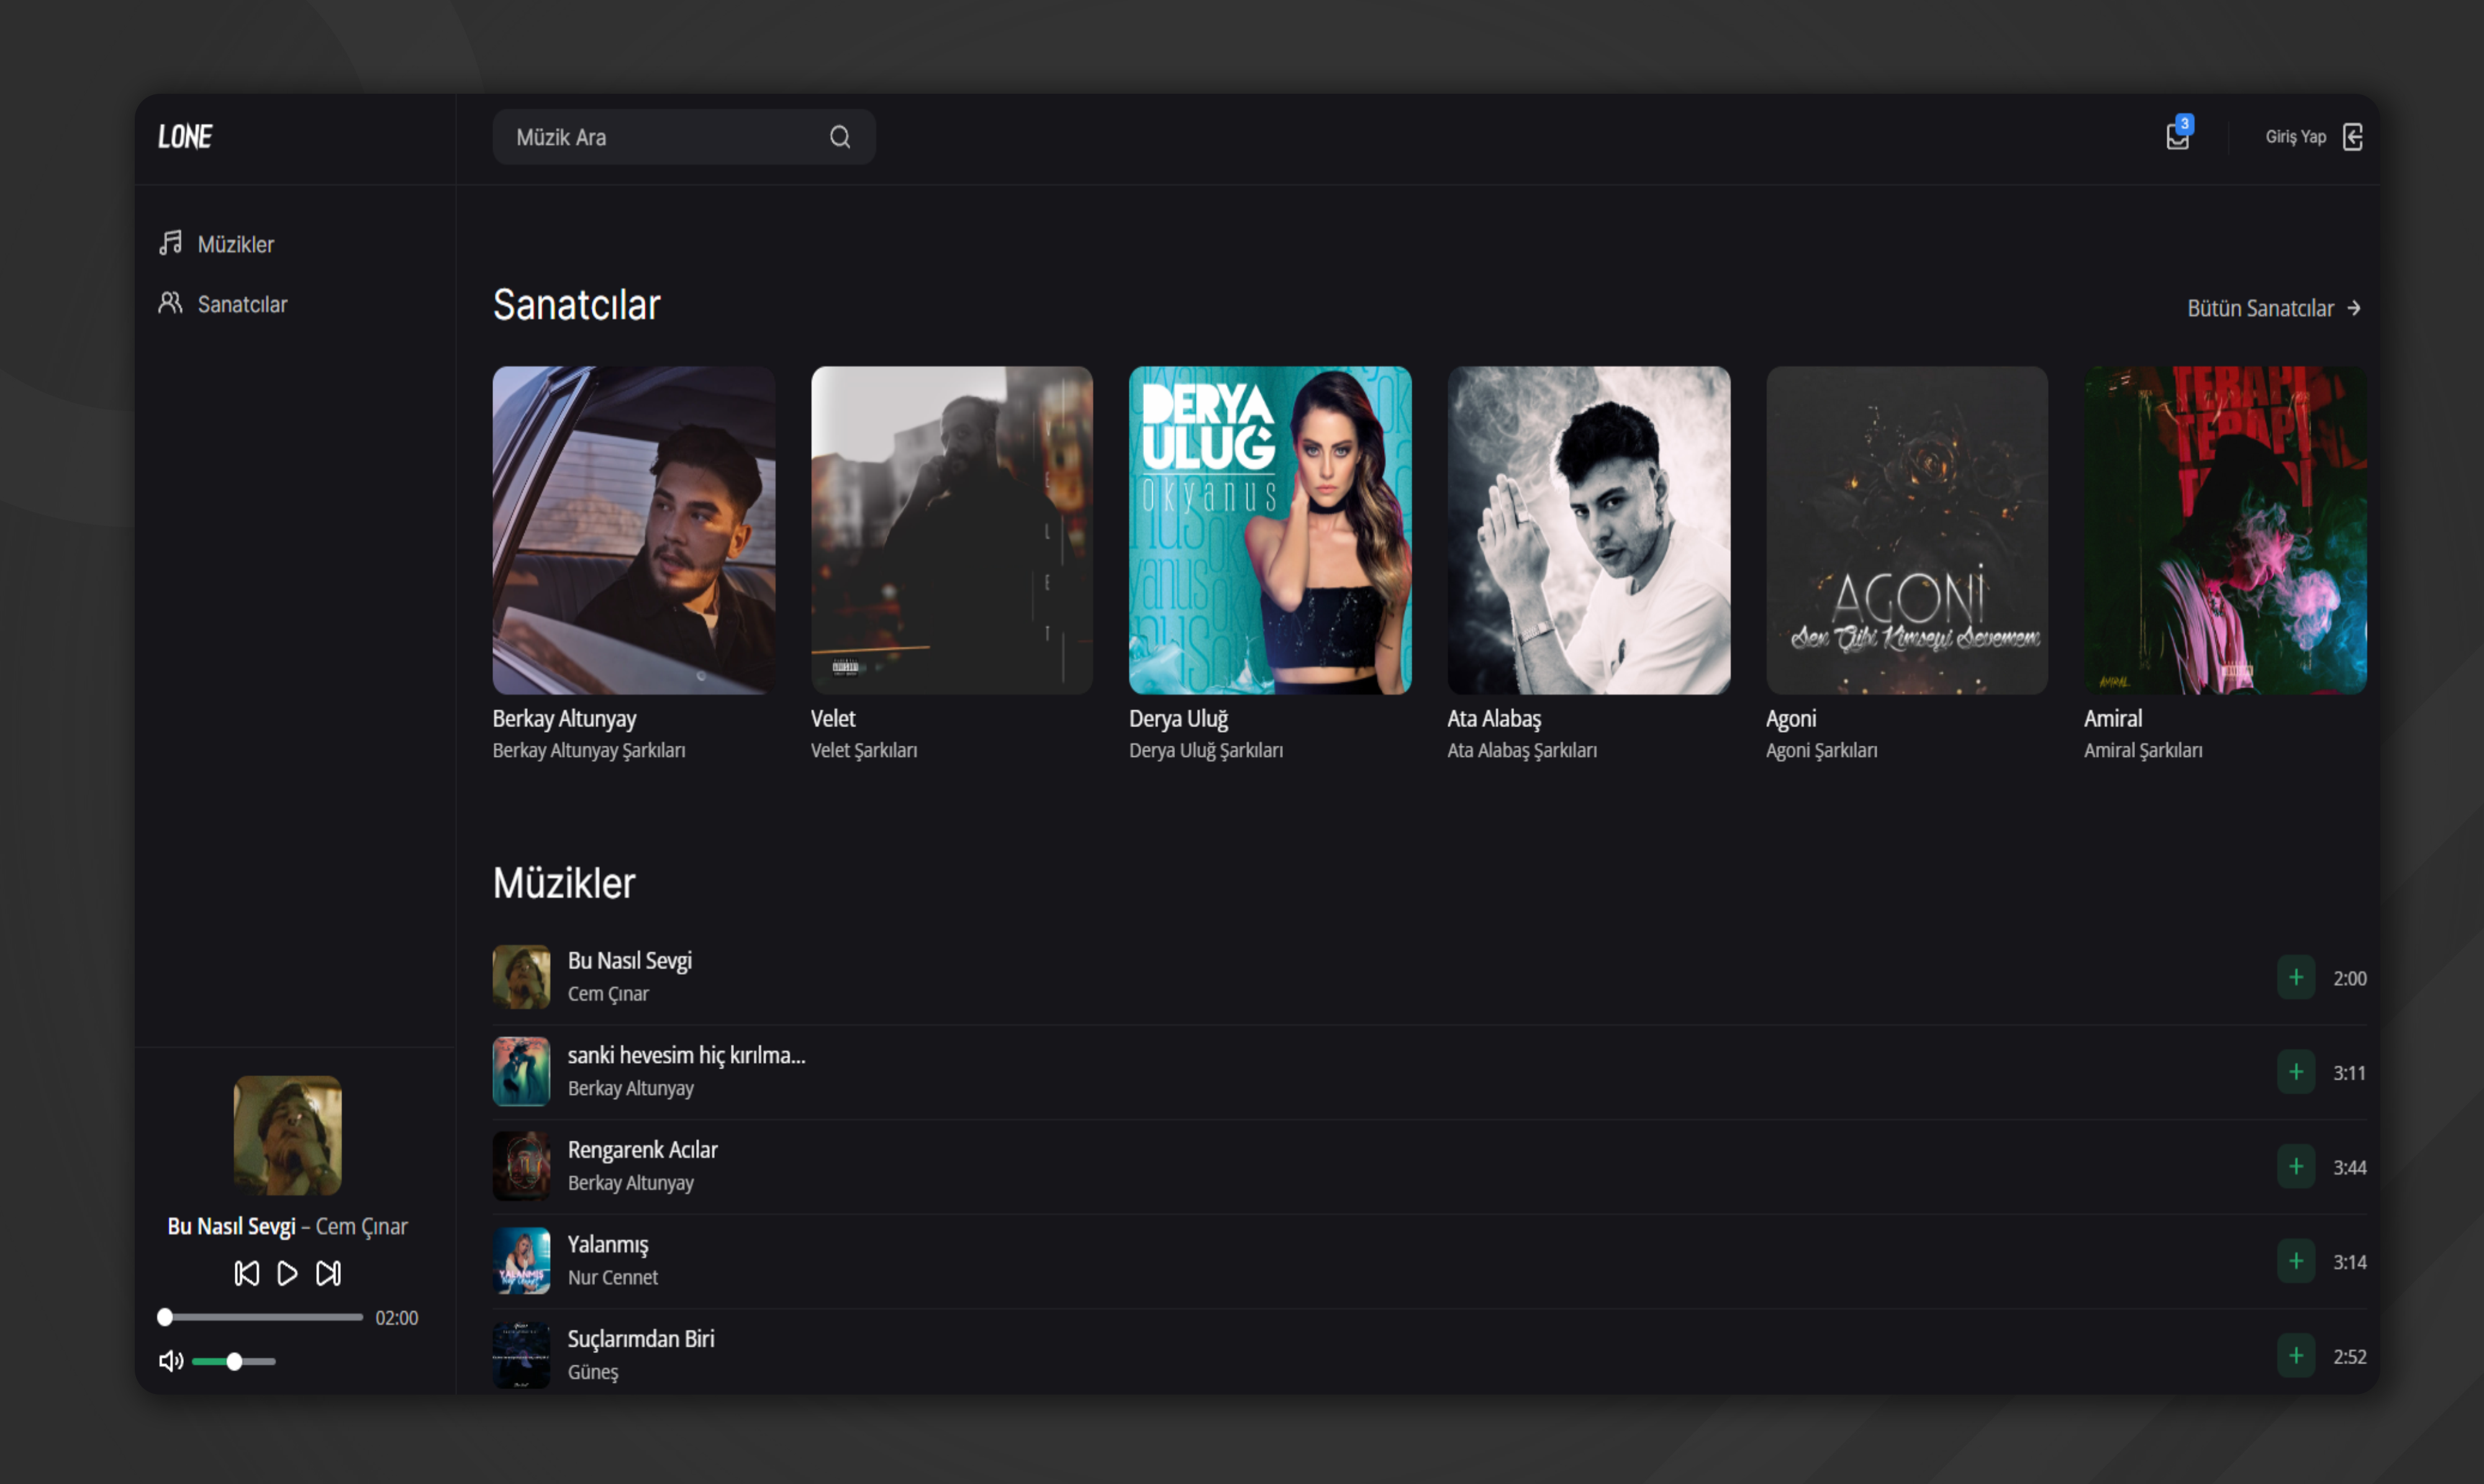Image resolution: width=2484 pixels, height=1484 pixels.
Task: Focus the Müzik Ara search field
Action: (x=660, y=137)
